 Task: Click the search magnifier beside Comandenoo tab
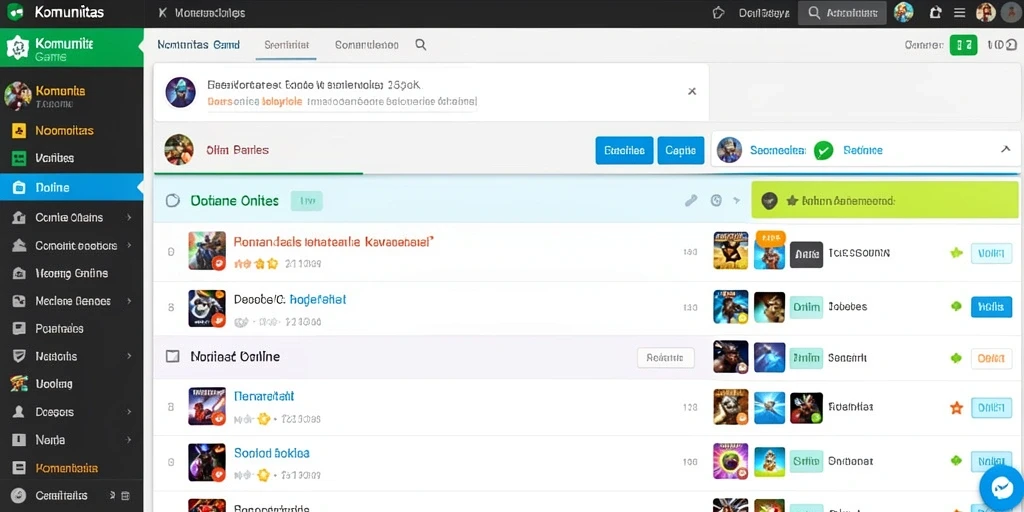(421, 44)
